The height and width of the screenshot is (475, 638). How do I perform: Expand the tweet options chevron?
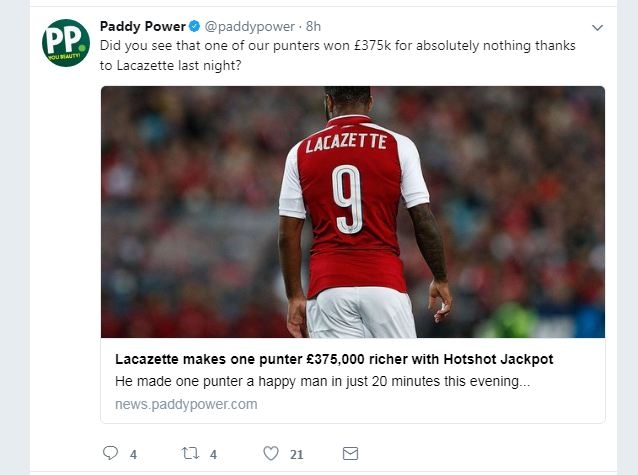[598, 27]
